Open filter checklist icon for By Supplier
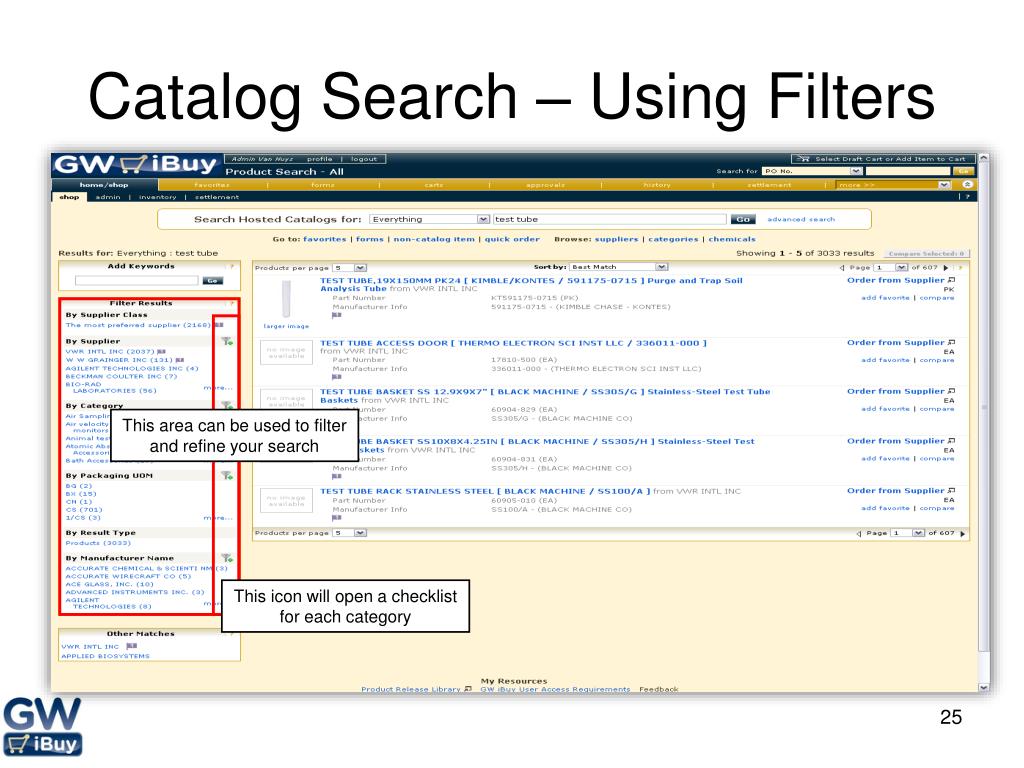This screenshot has height=768, width=1024. pyautogui.click(x=227, y=341)
